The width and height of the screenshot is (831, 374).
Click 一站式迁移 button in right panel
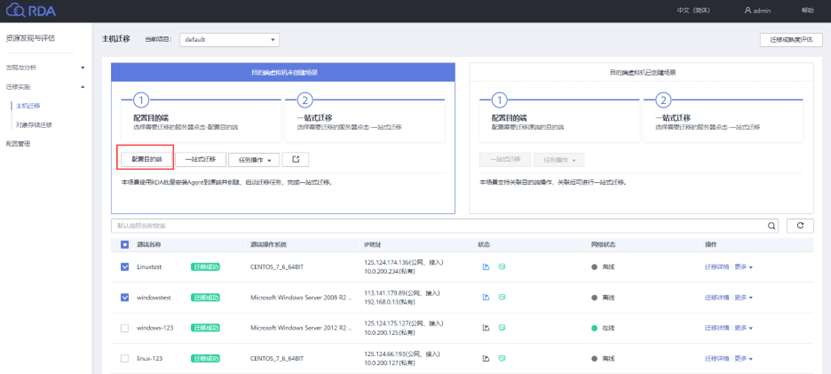point(505,159)
